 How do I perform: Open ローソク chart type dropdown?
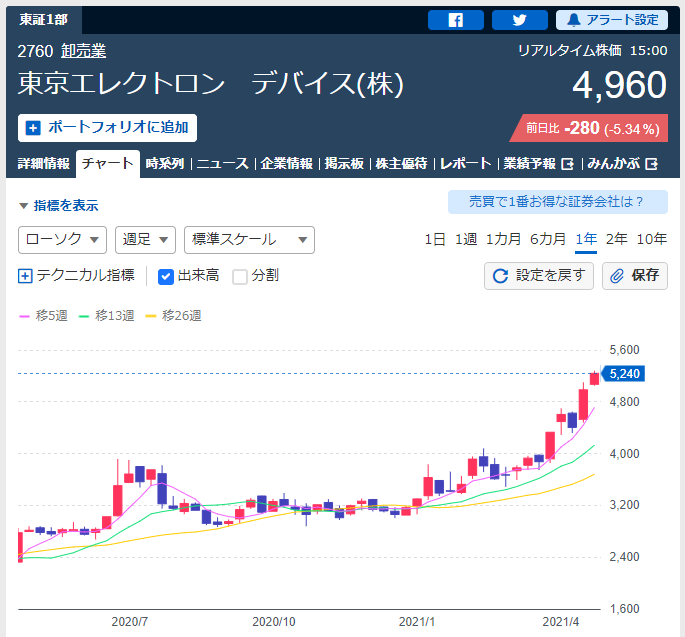[x=62, y=240]
